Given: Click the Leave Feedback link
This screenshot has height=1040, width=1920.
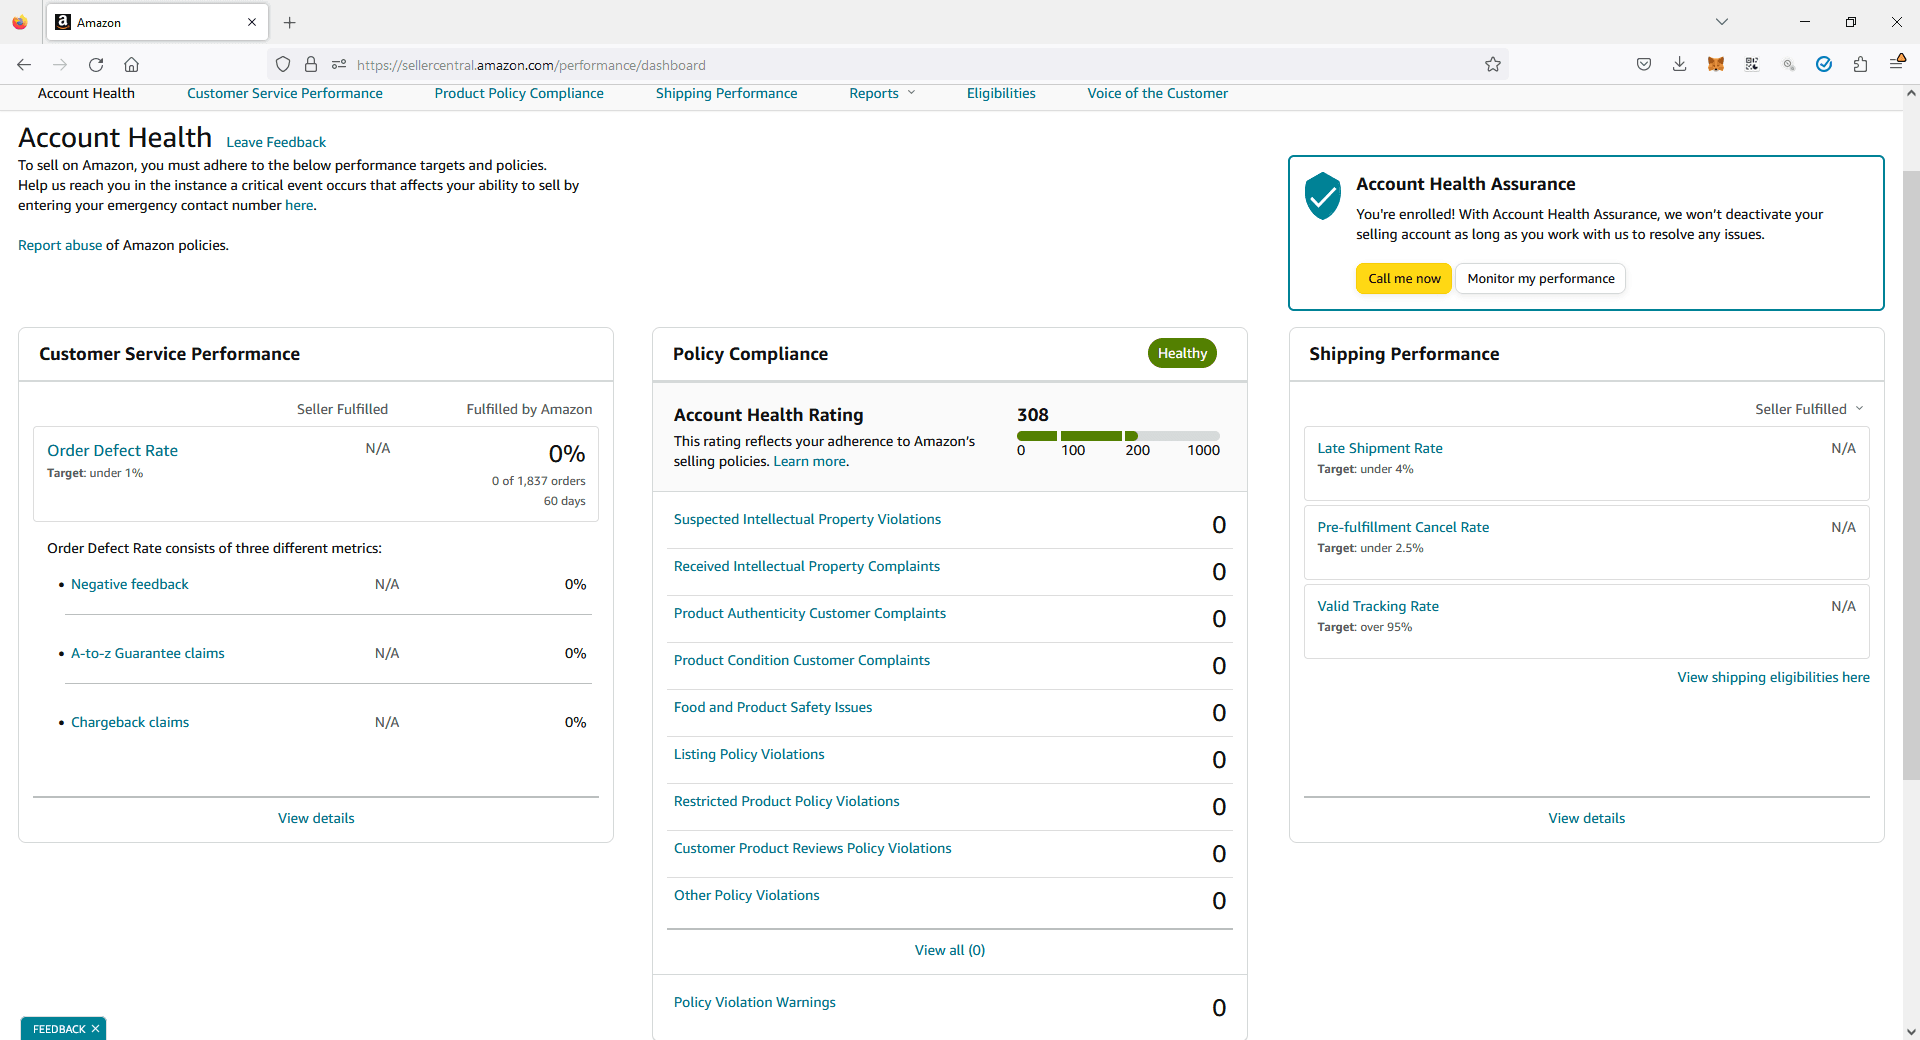Looking at the screenshot, I should (276, 142).
